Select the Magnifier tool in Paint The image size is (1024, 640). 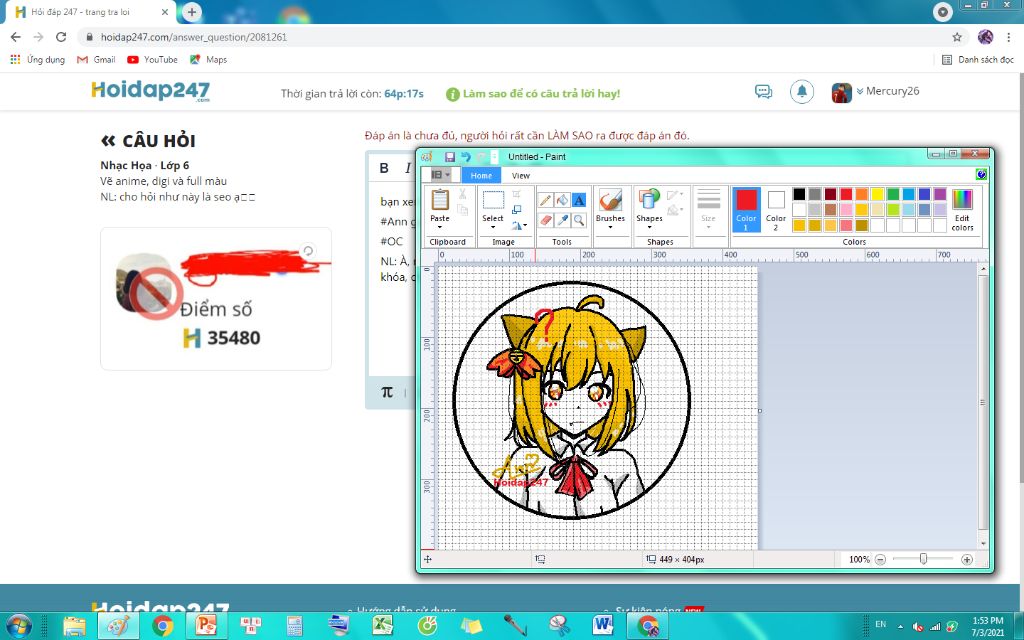tap(579, 221)
